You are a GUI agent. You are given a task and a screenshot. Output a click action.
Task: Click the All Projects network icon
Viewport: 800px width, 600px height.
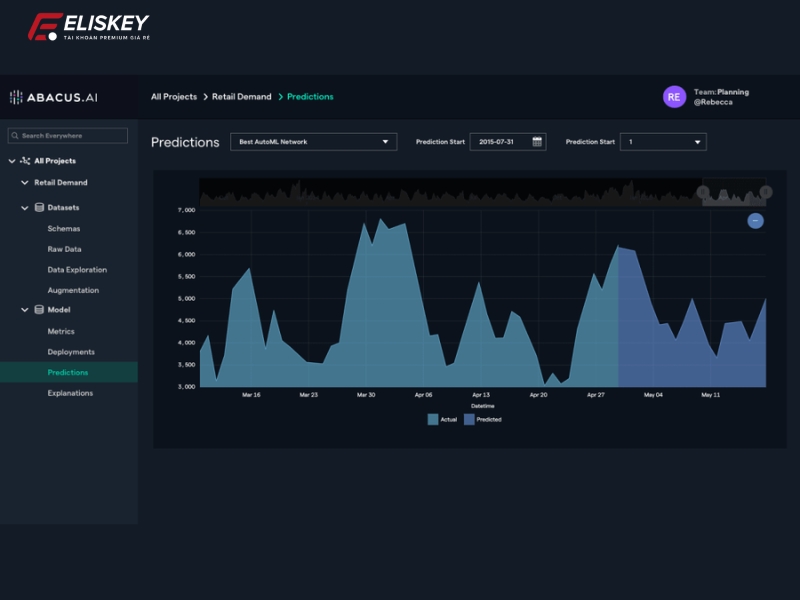25,161
